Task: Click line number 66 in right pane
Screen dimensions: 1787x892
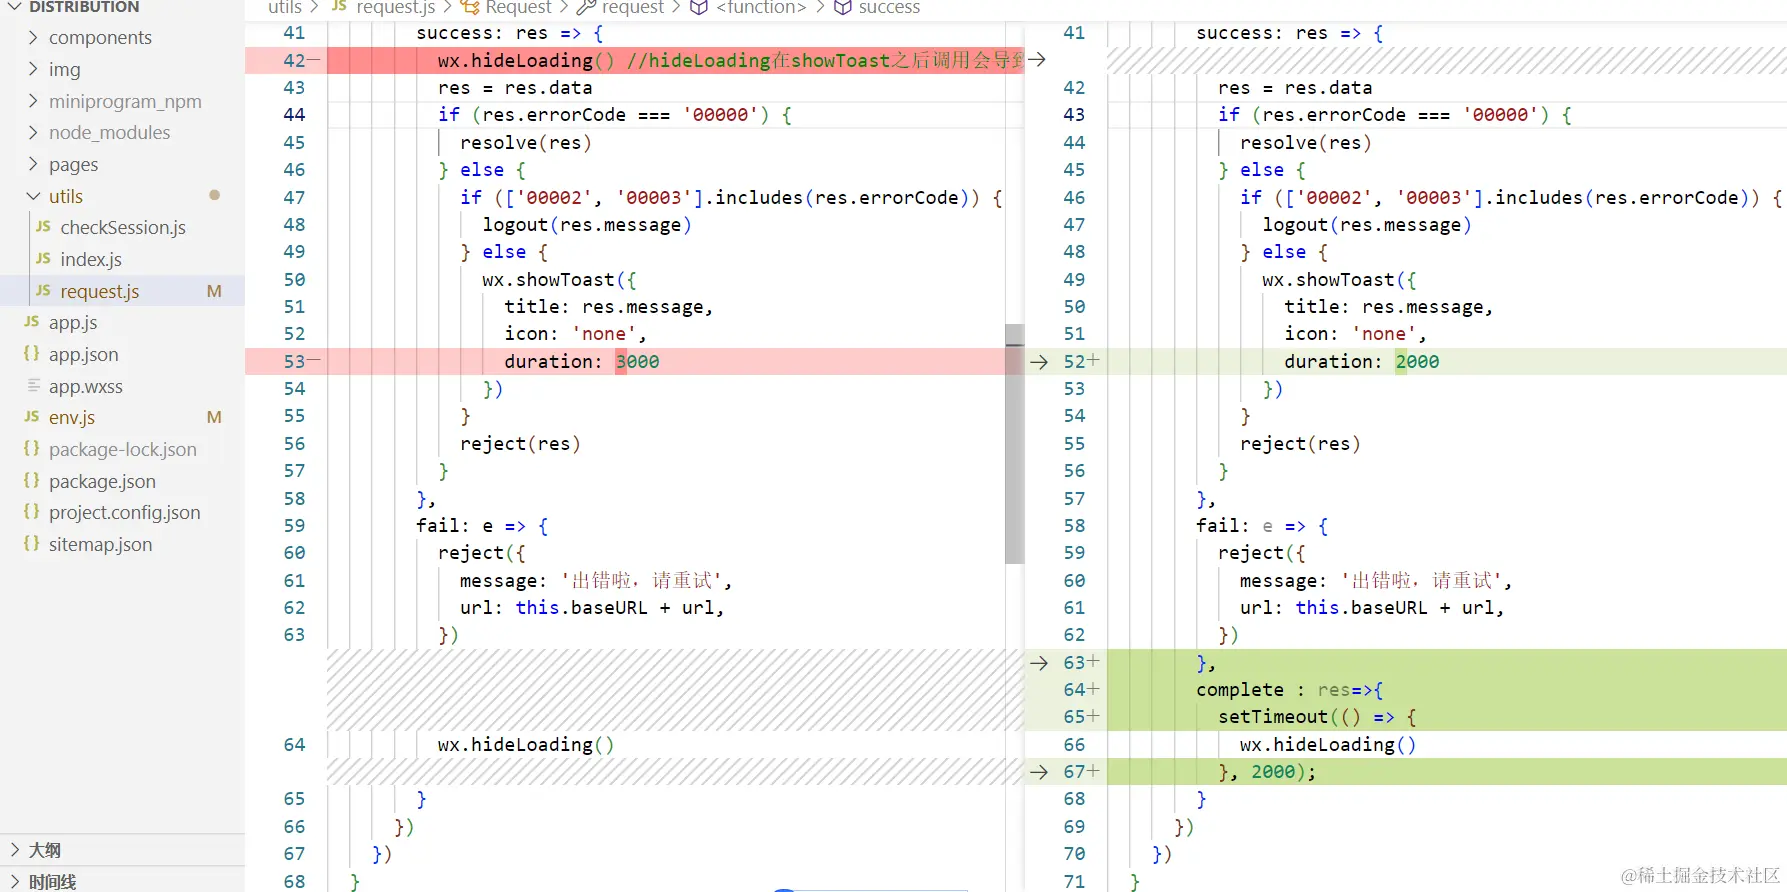Action: coord(1074,744)
